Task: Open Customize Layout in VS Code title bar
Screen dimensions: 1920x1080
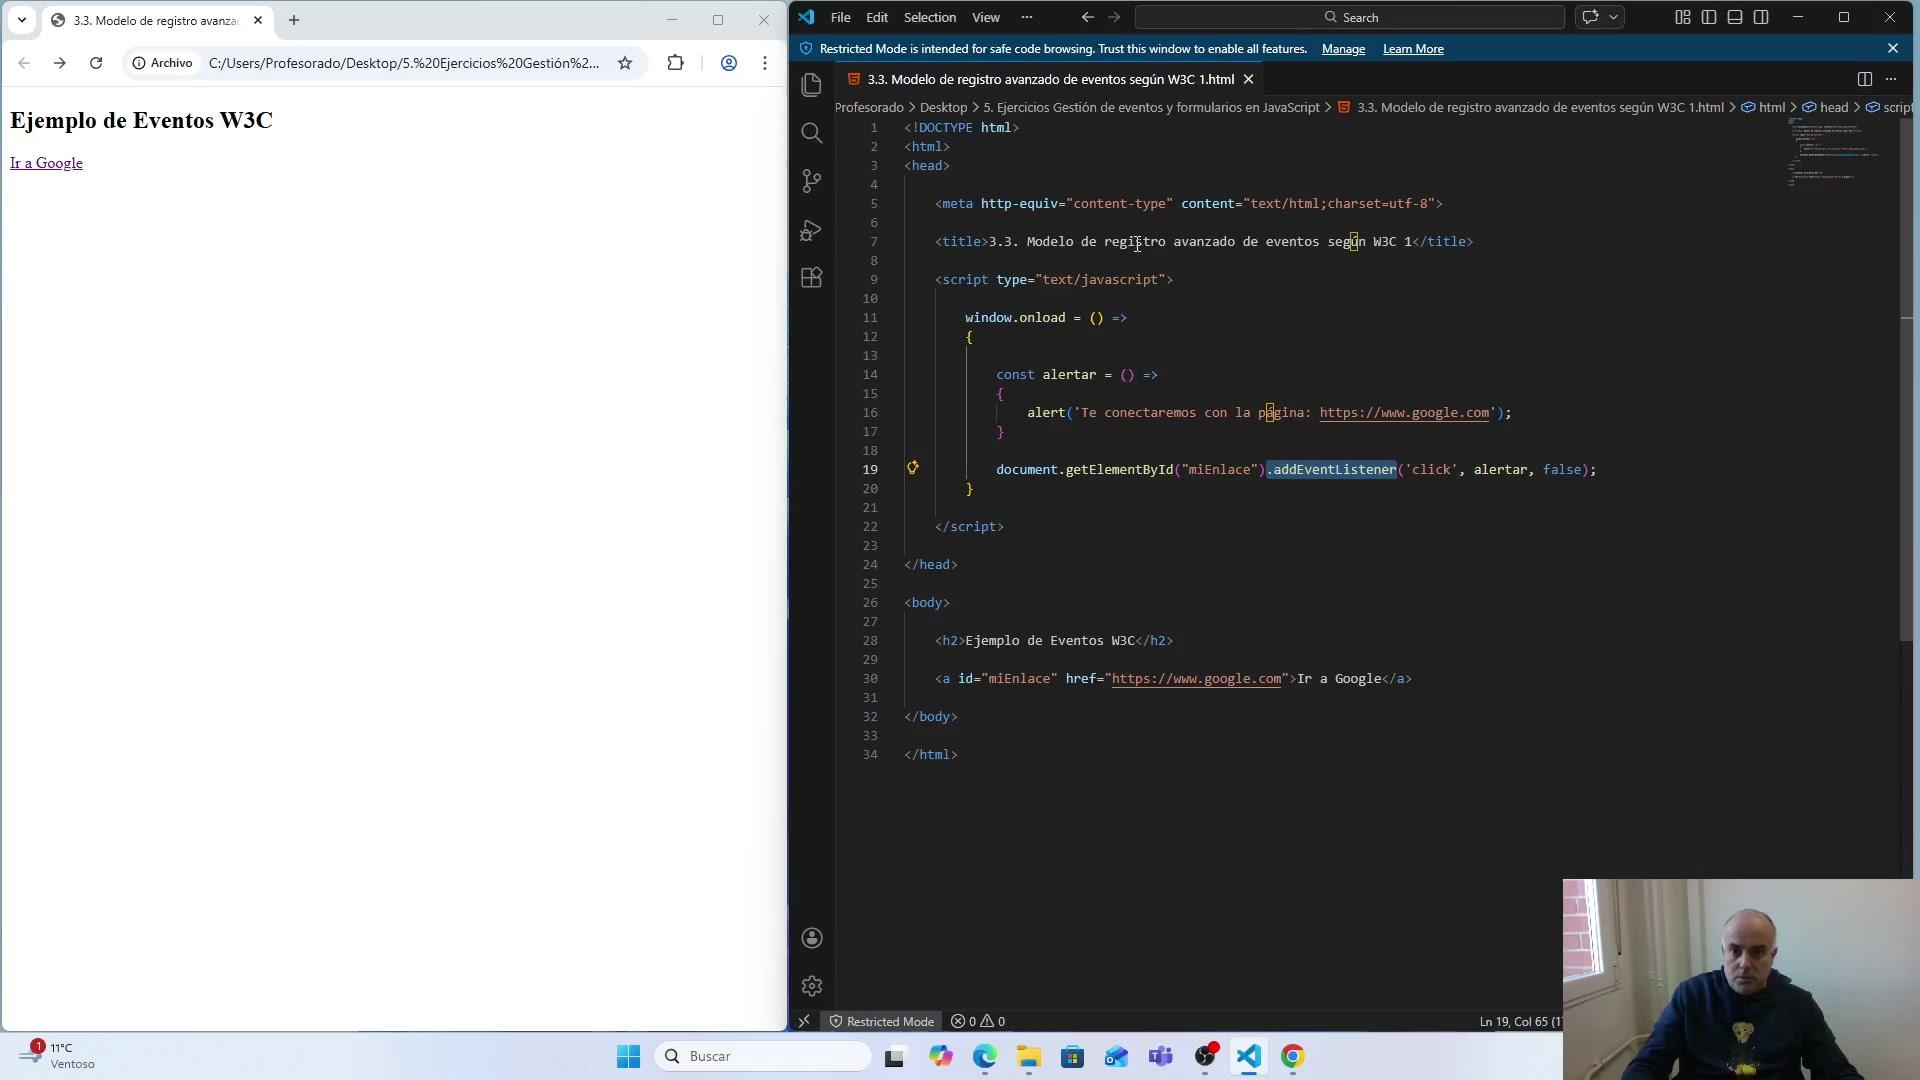Action: tap(1683, 17)
